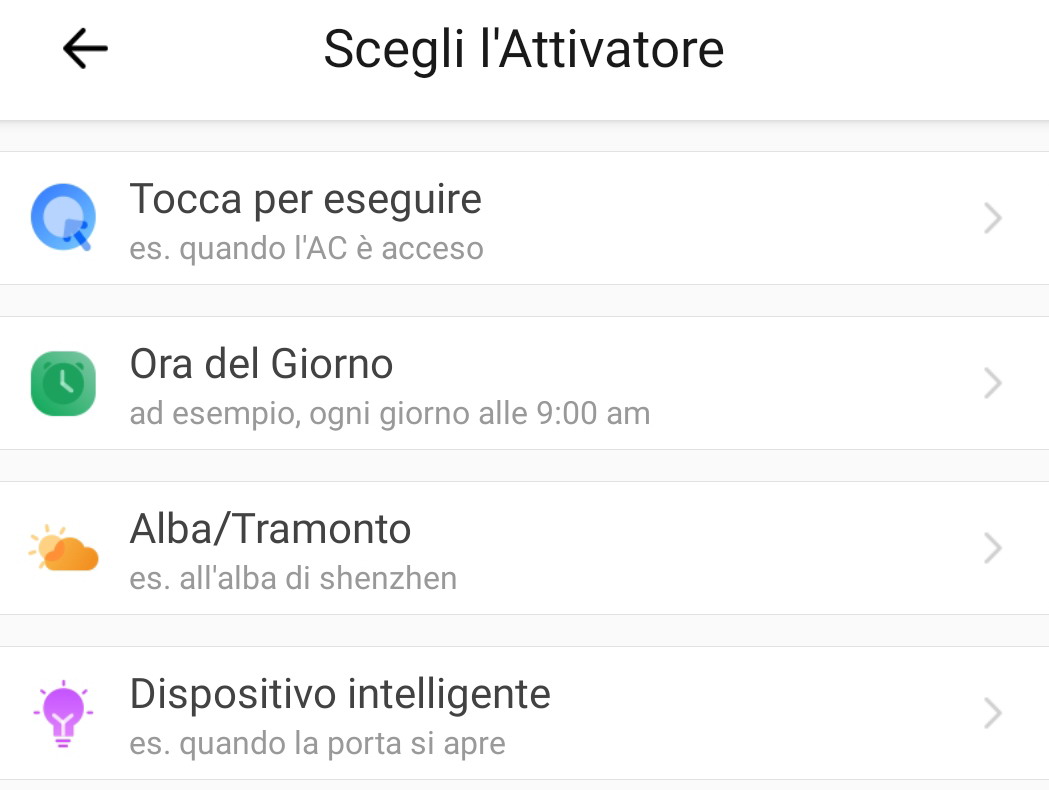Tap blank space in Alba/Tramonto row
The height and width of the screenshot is (790, 1049).
(720, 548)
